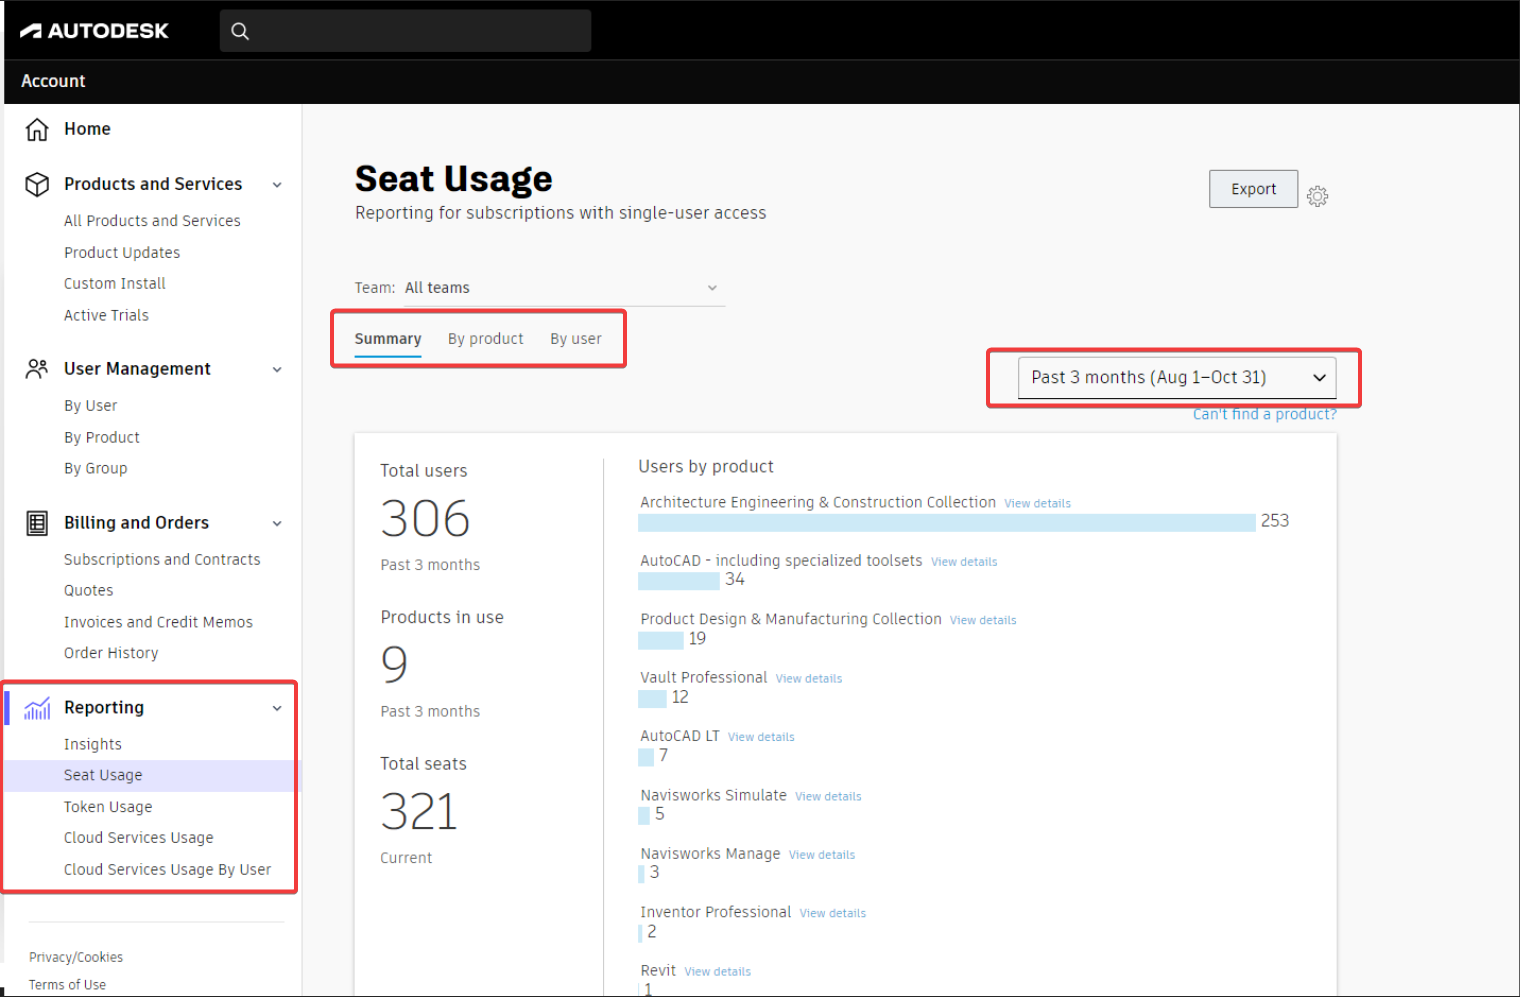Click the search magnifier icon

(x=240, y=31)
